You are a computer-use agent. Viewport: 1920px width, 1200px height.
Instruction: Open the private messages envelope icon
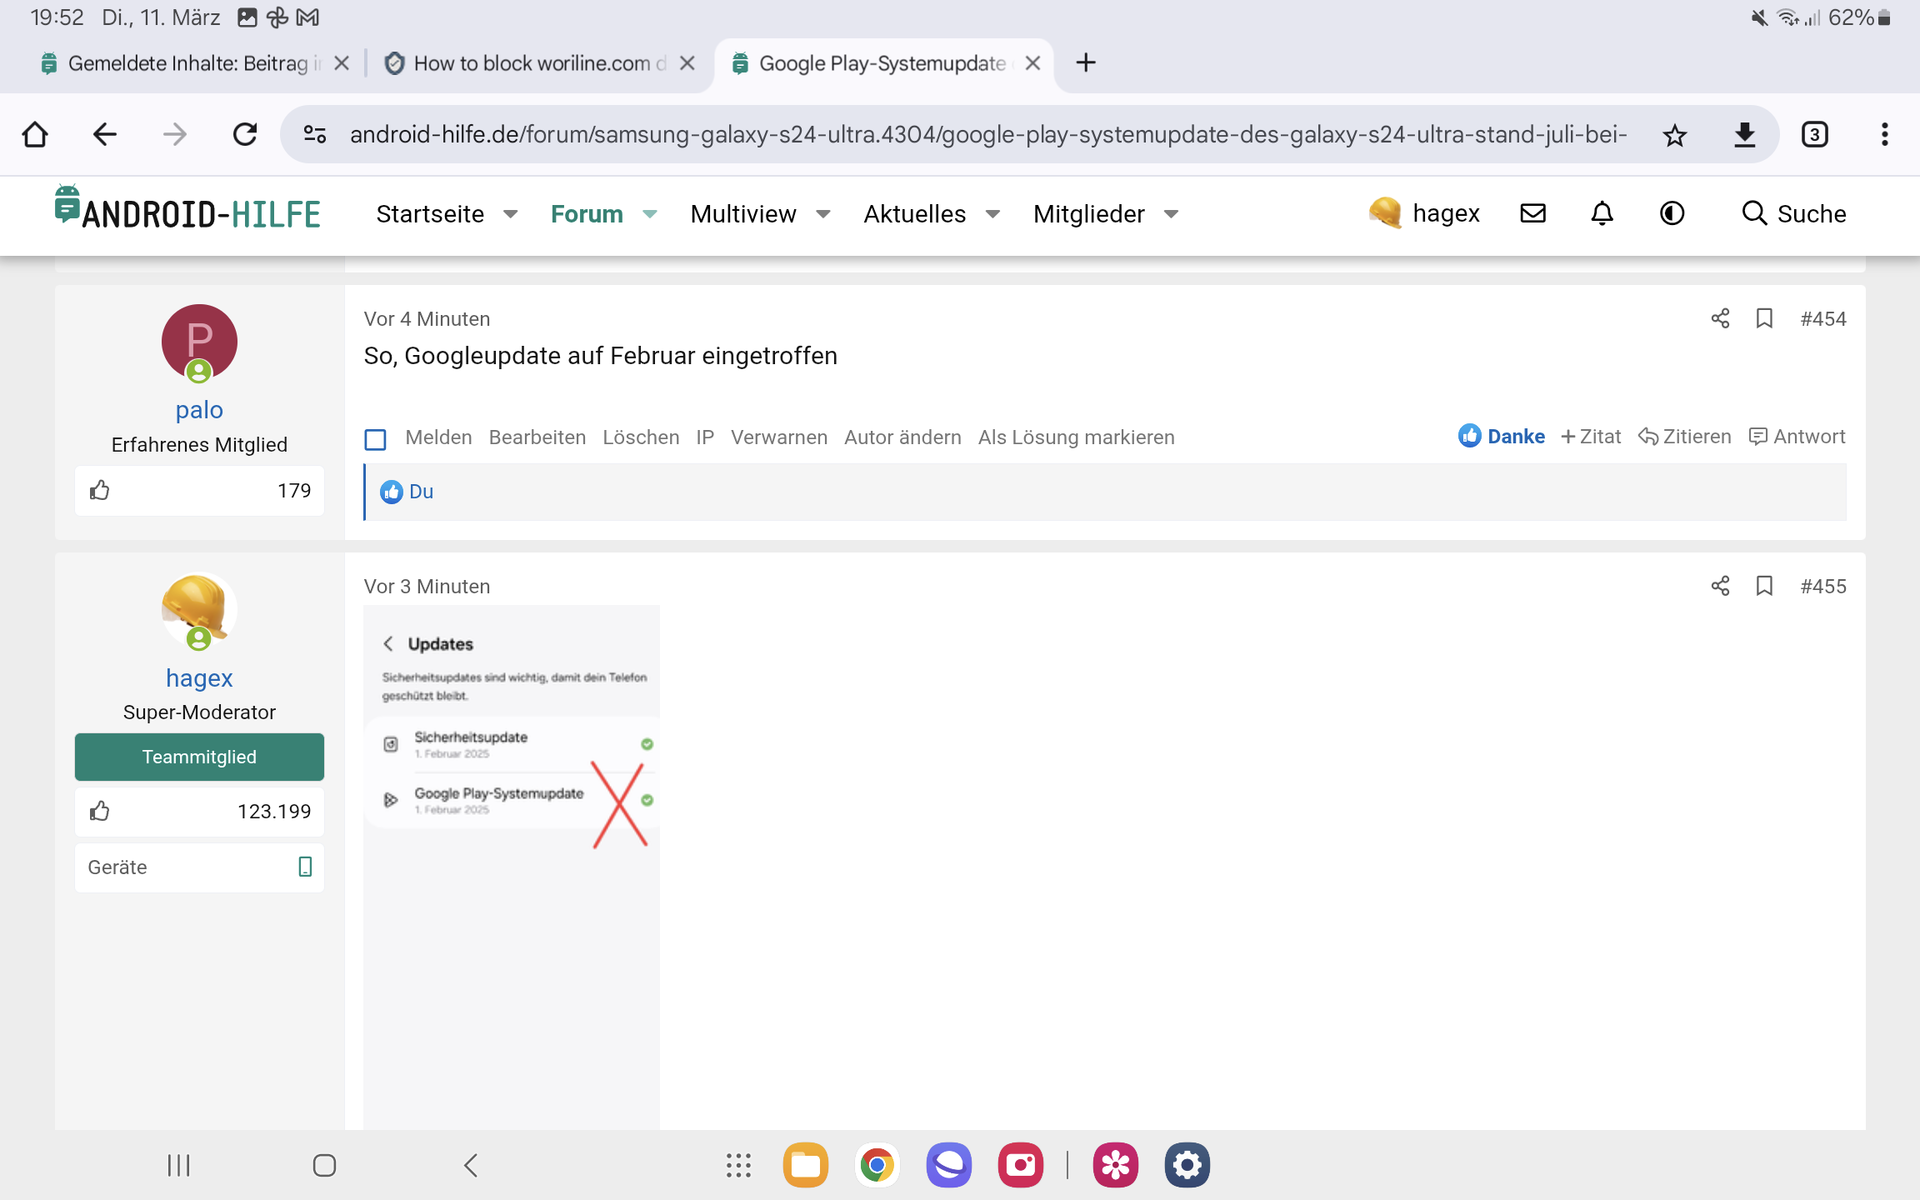(1533, 213)
